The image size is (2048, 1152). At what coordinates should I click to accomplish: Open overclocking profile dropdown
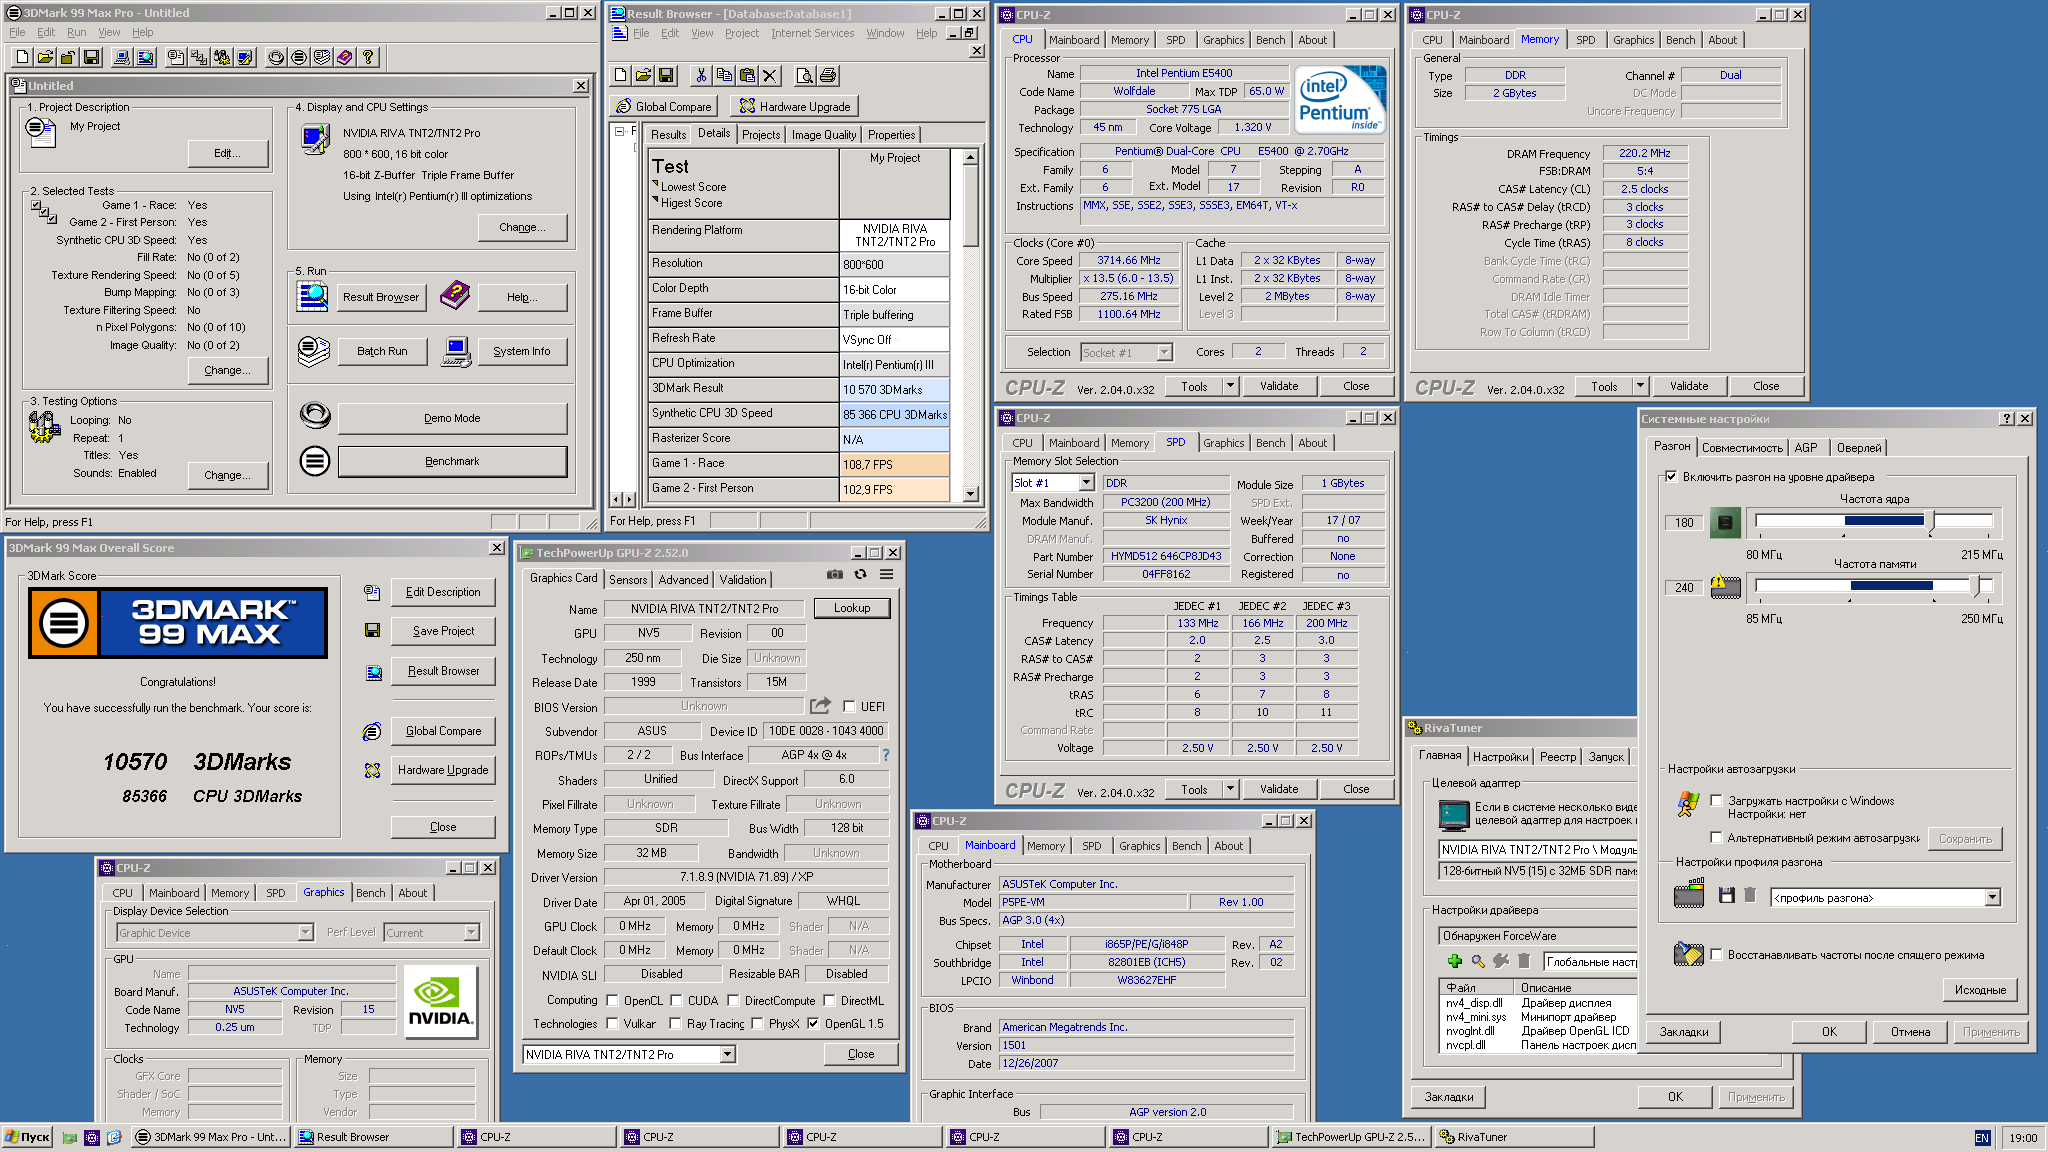click(x=1991, y=897)
